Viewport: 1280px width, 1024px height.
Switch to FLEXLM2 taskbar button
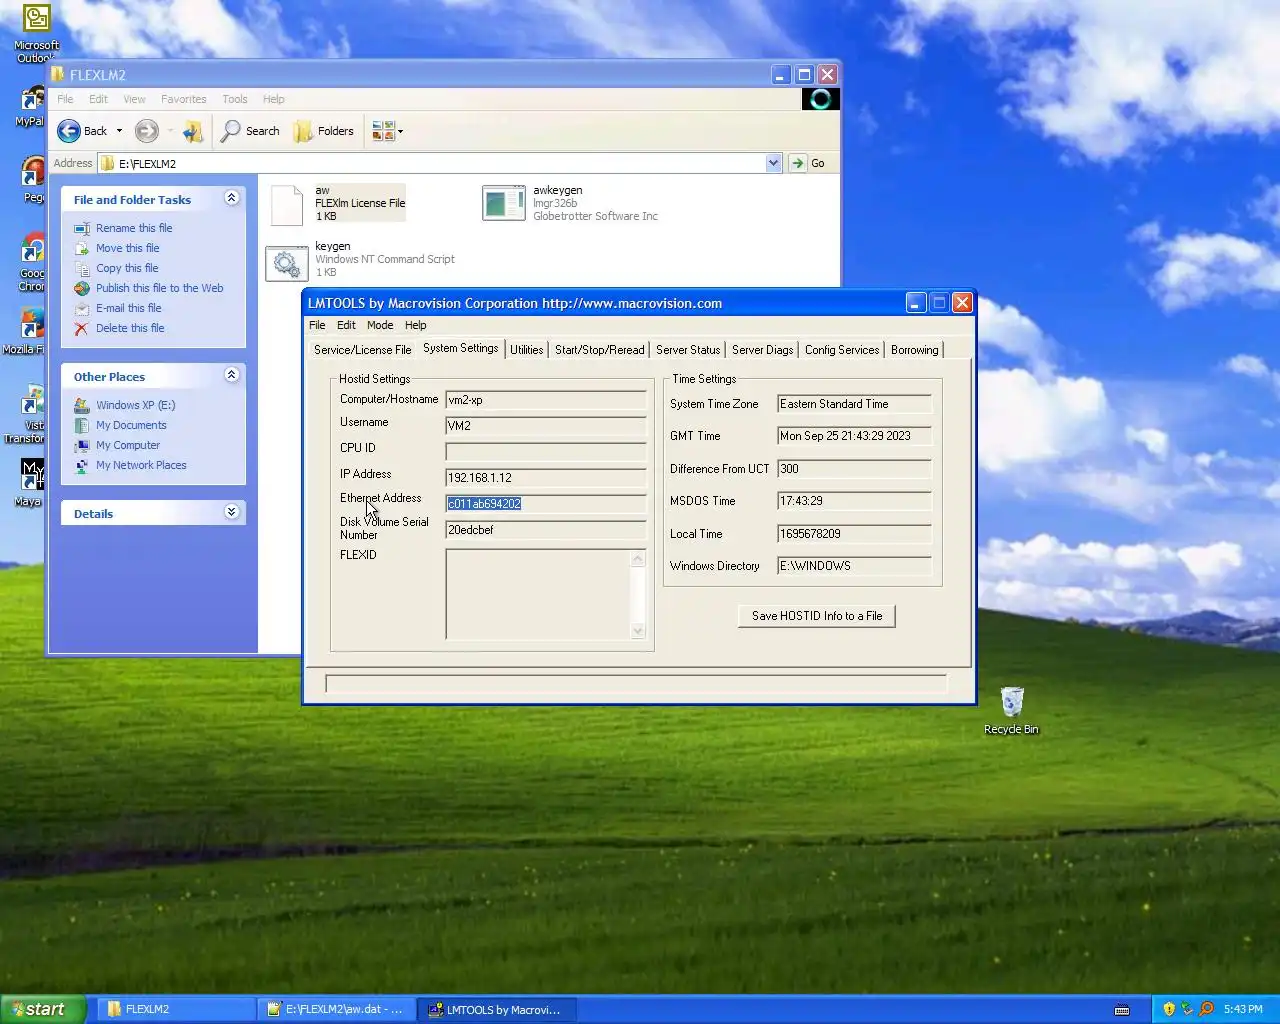[x=174, y=1009]
